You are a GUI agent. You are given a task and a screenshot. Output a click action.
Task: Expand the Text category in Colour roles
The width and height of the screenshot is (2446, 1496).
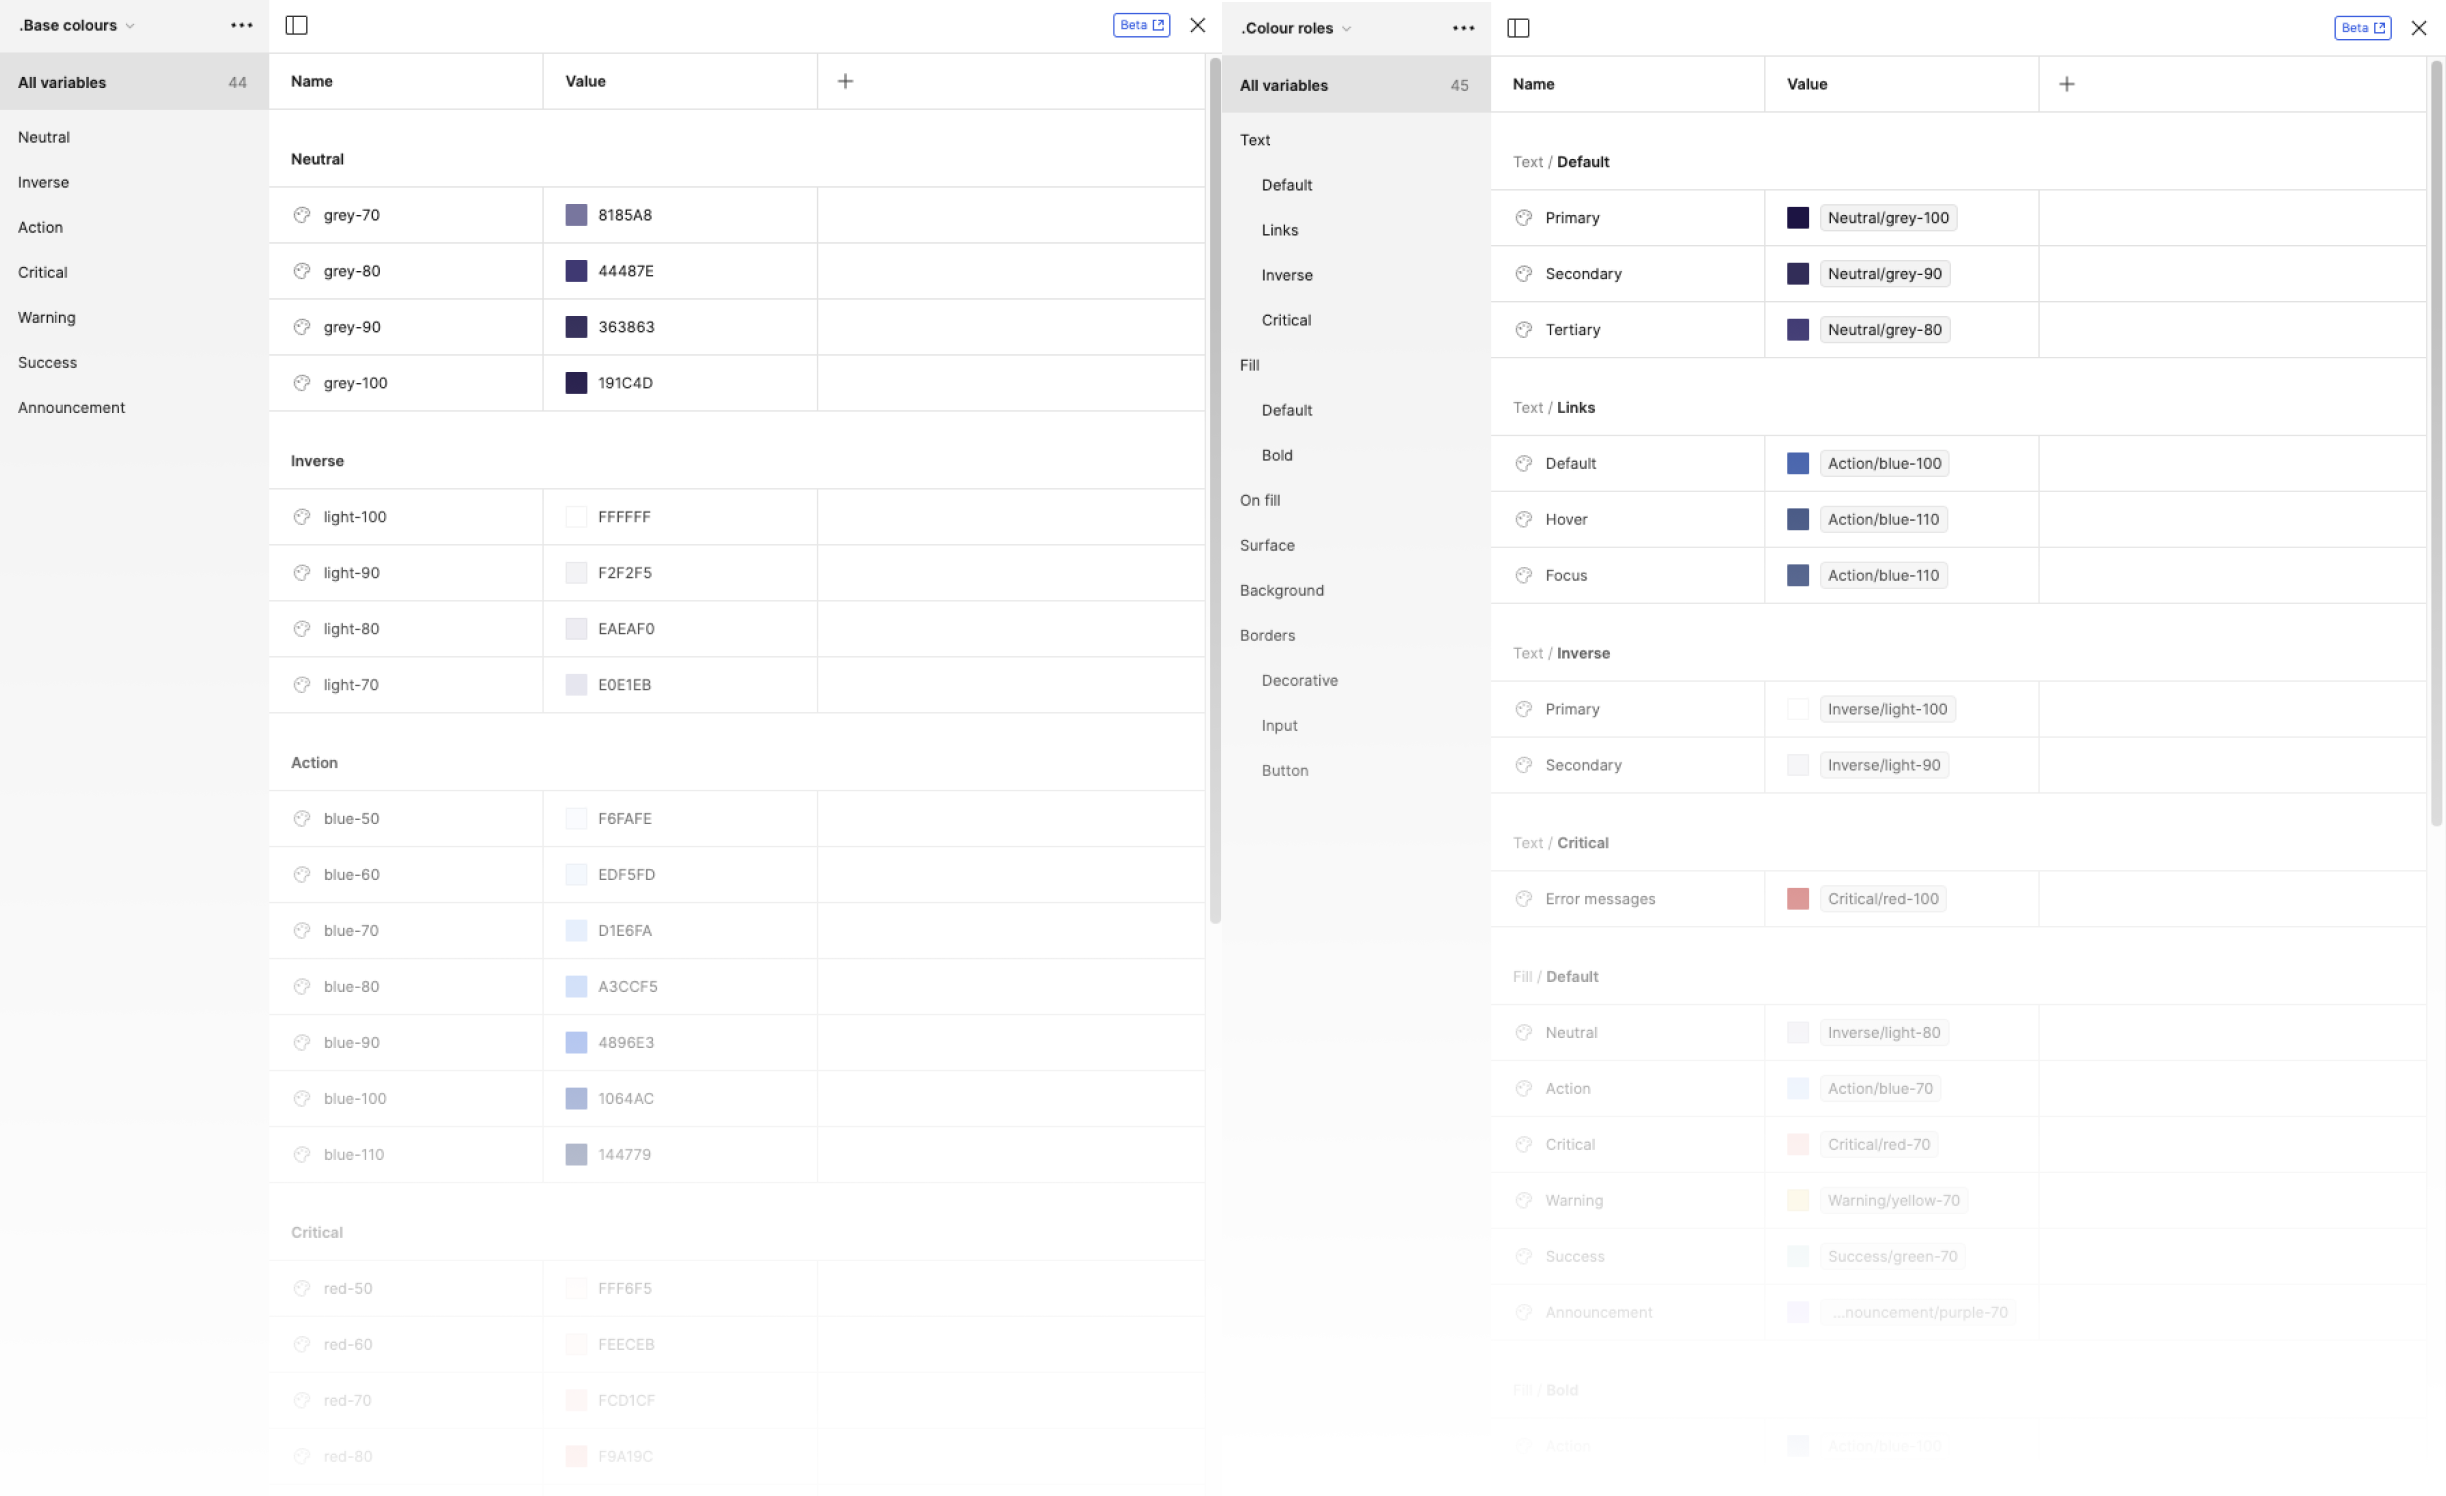[1253, 138]
